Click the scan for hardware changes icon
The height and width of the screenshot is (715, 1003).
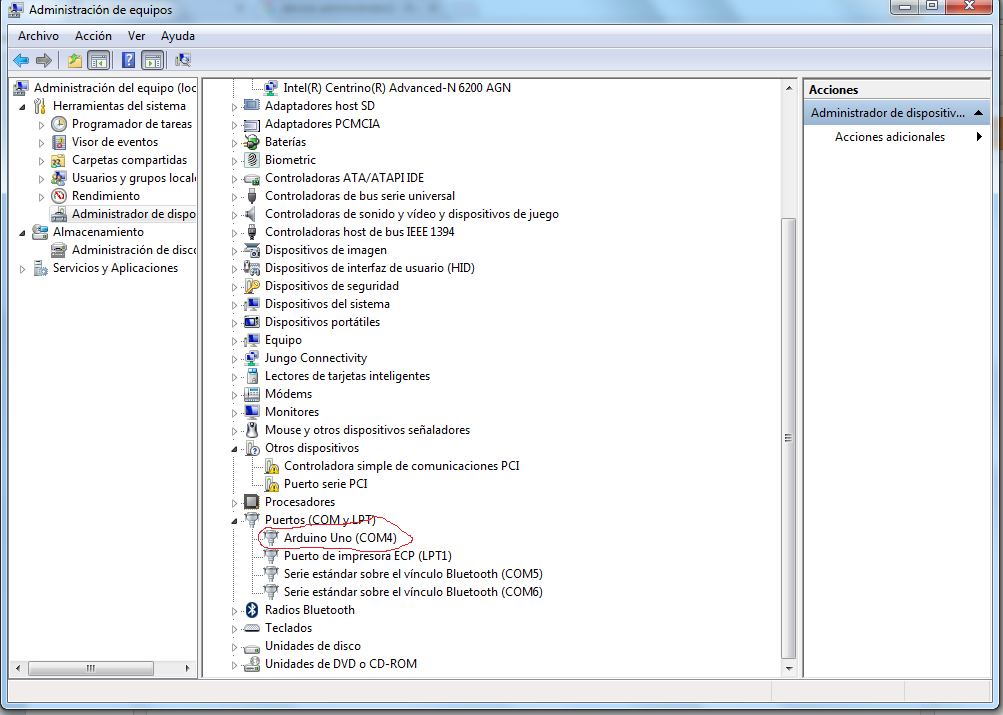[x=183, y=61]
